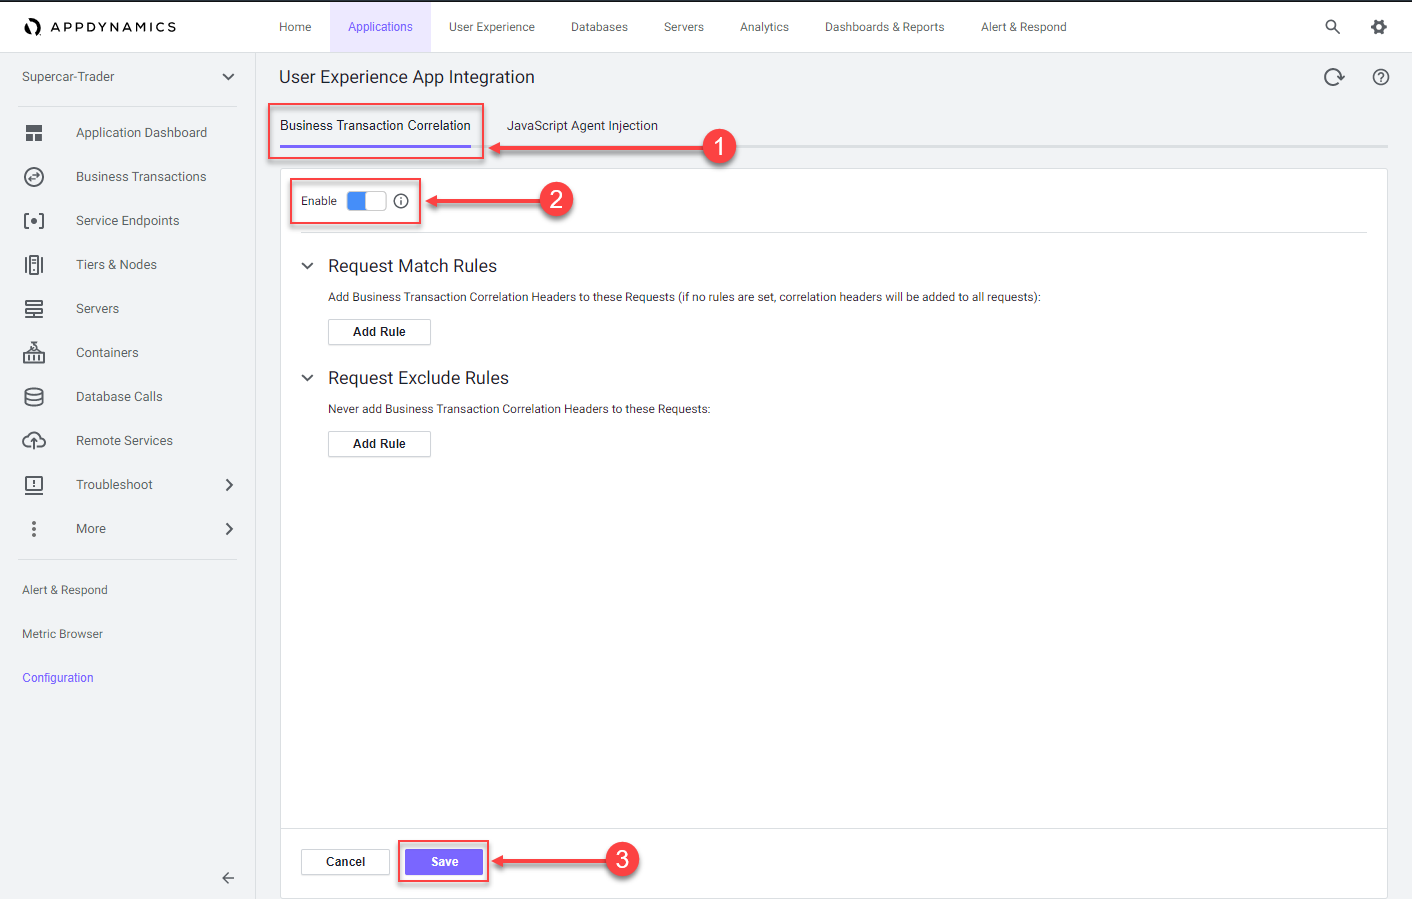Toggle the Enable switch
1412x899 pixels.
click(366, 201)
